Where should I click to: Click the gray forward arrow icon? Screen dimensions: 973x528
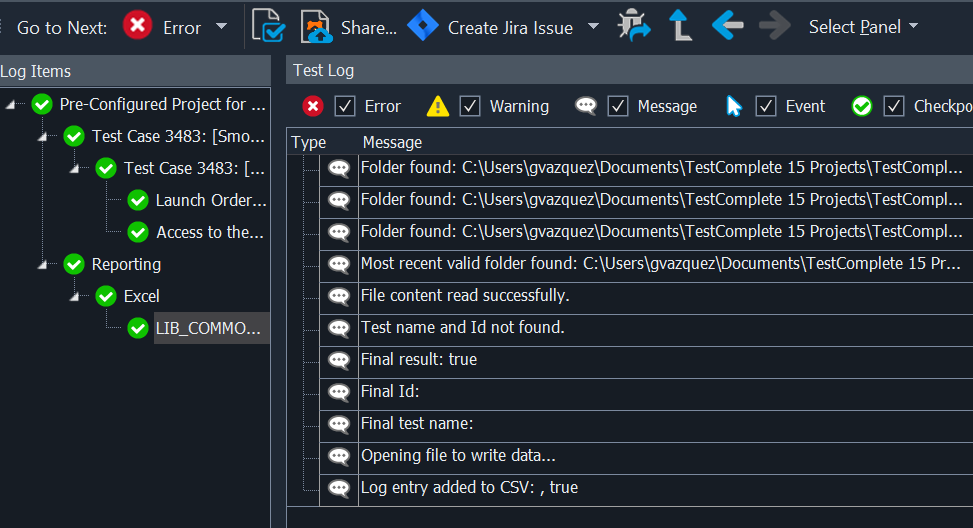click(x=774, y=27)
